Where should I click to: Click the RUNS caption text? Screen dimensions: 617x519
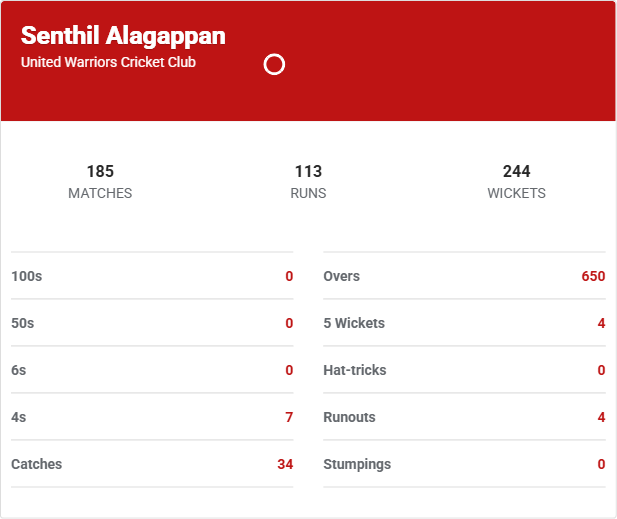coord(308,193)
